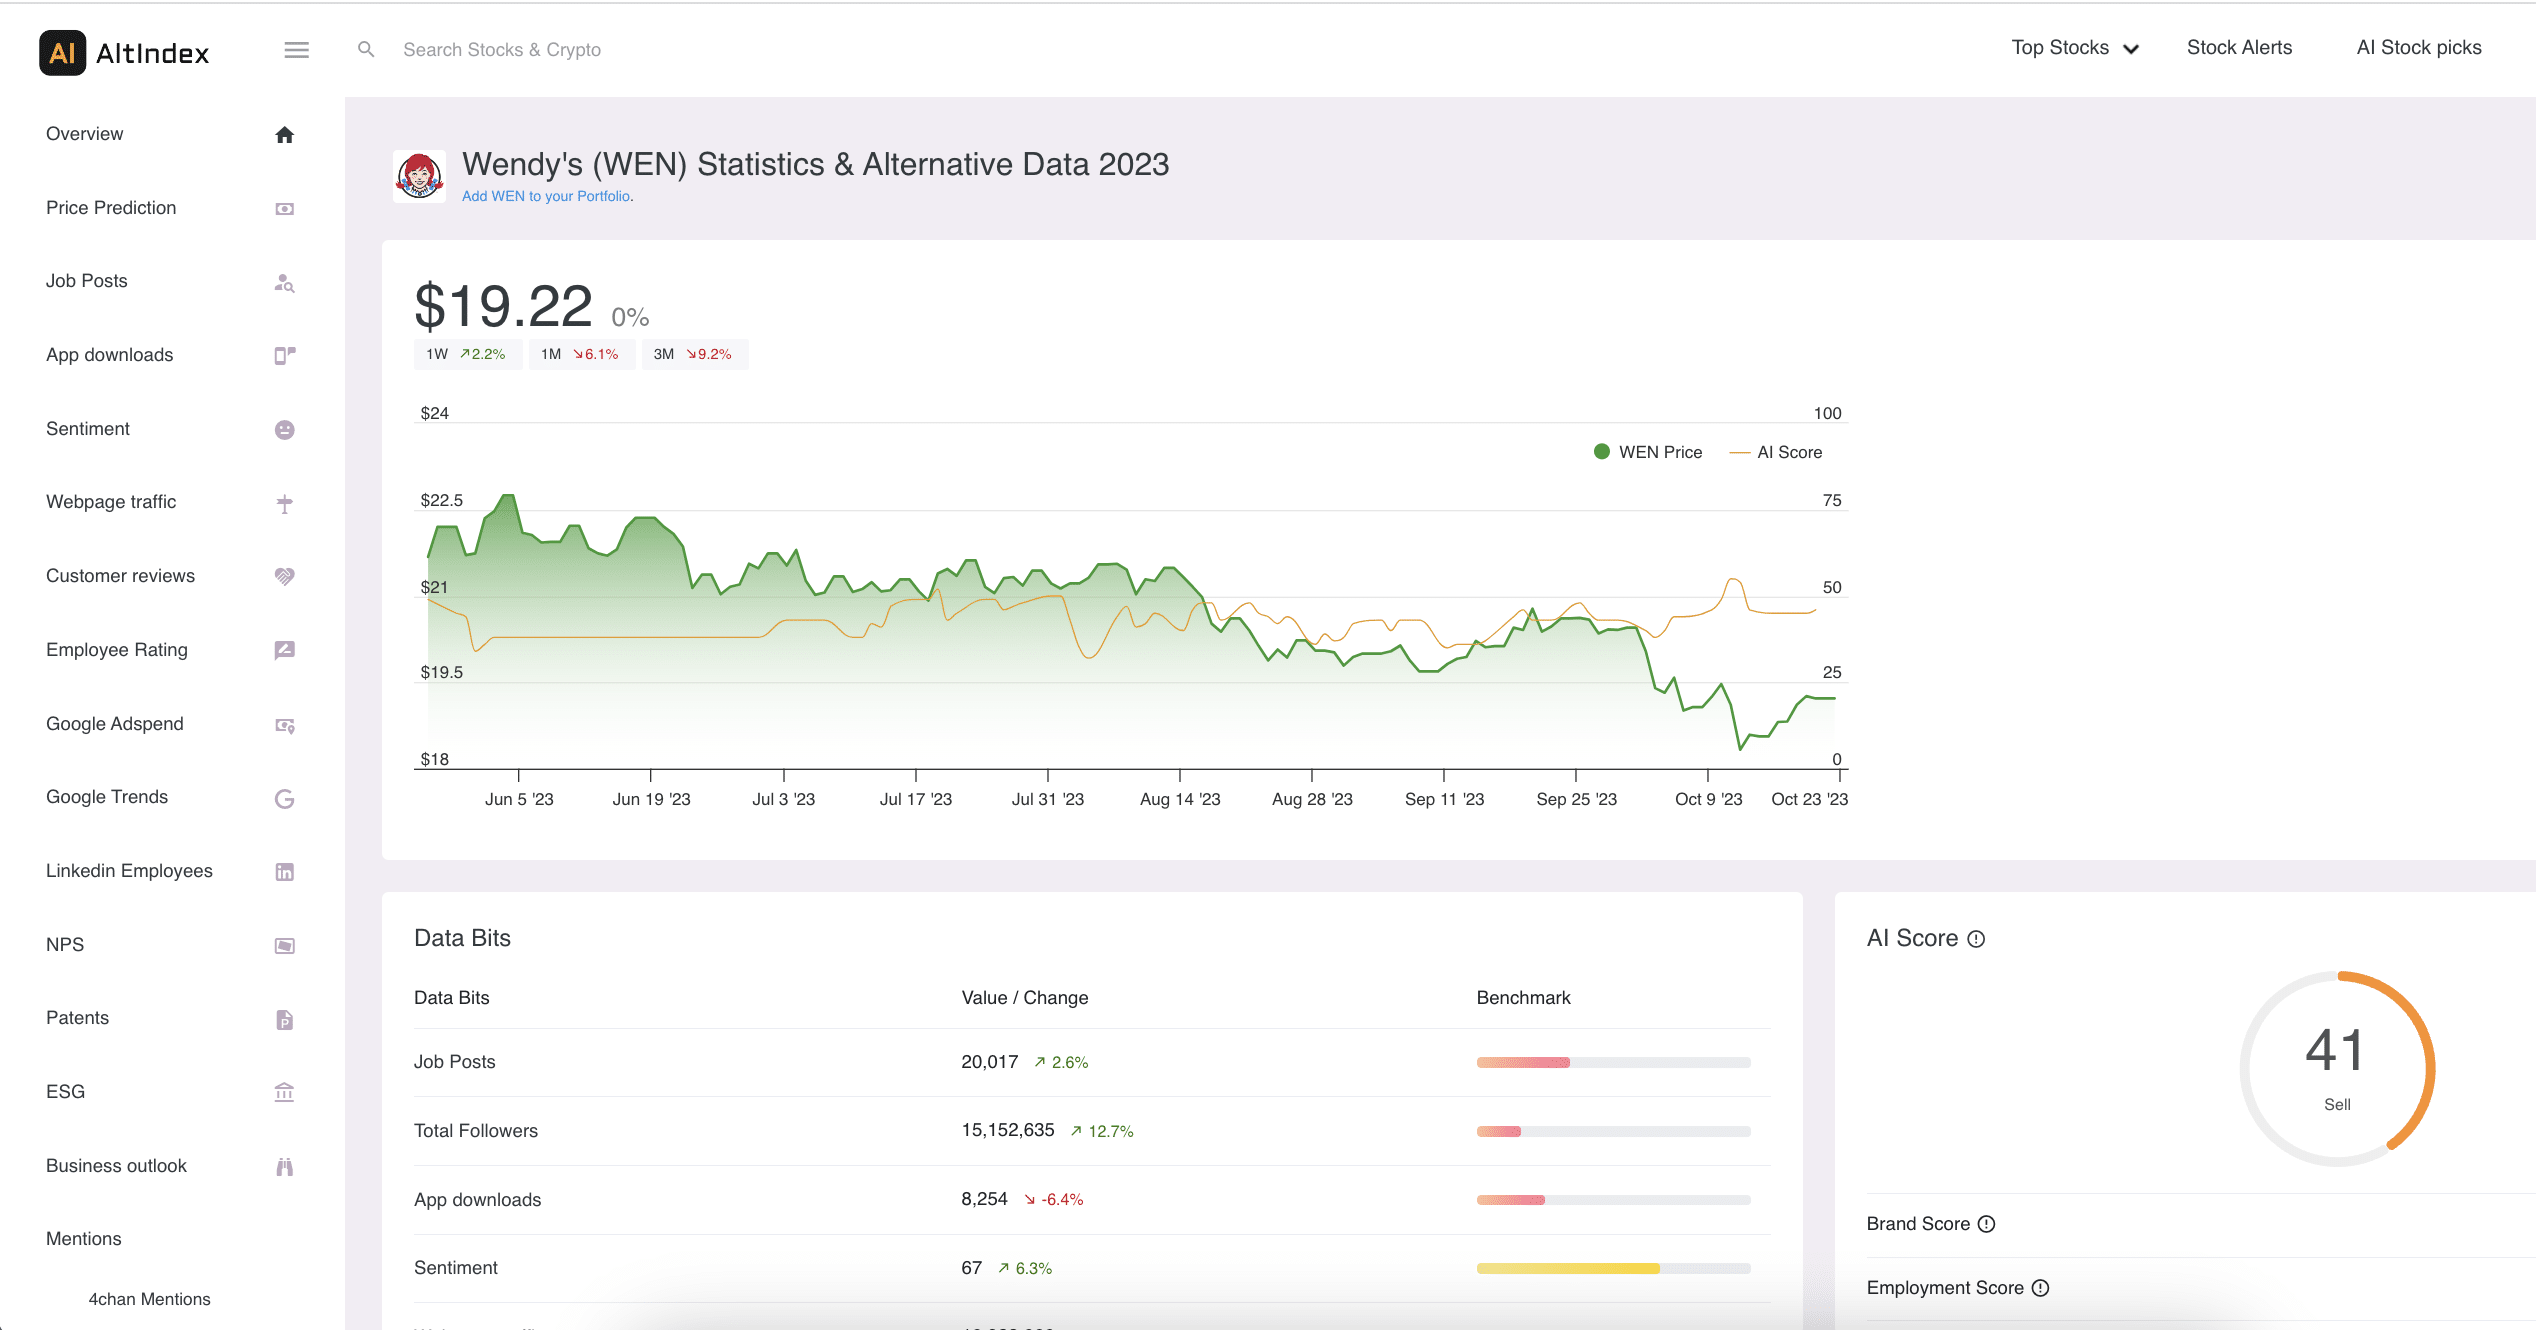This screenshot has width=2536, height=1330.
Task: Open Linkedin Employees section
Action: point(129,871)
